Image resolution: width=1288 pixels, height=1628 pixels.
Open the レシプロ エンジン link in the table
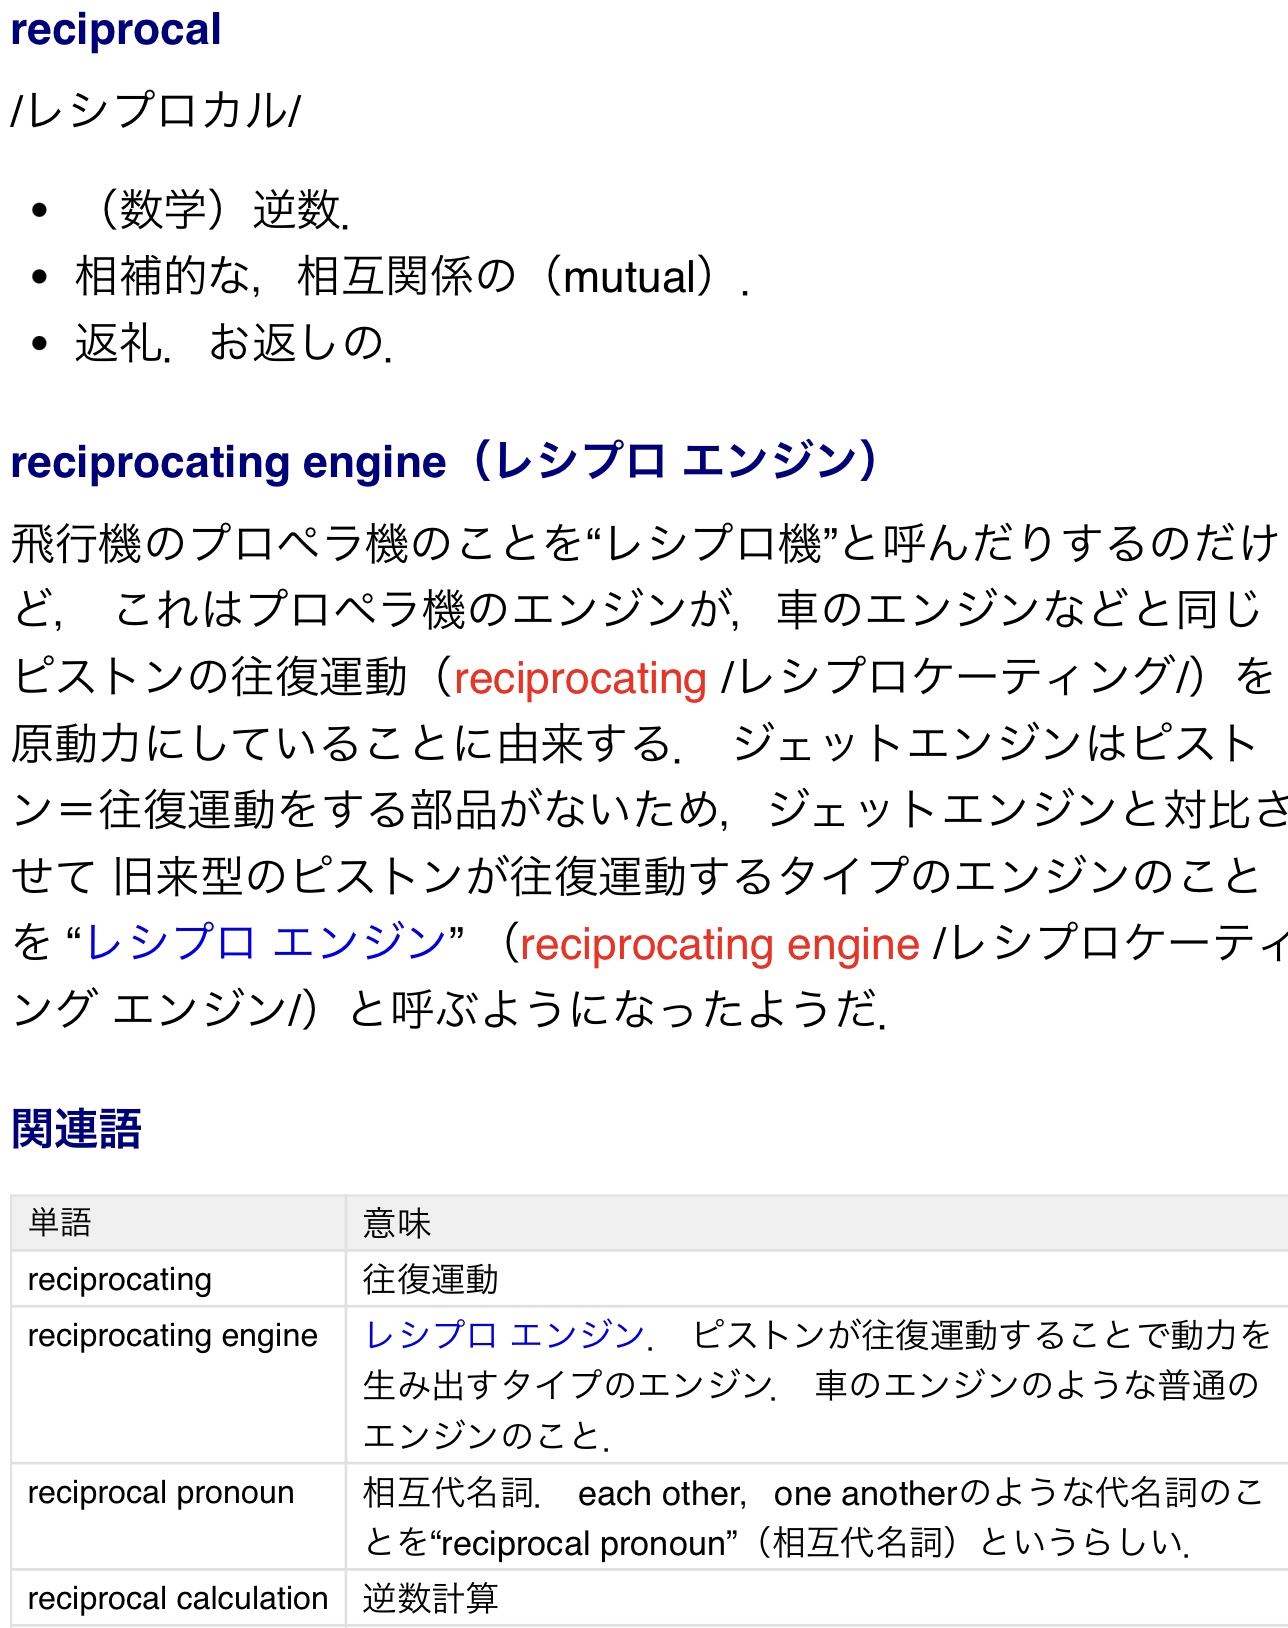(x=505, y=1335)
